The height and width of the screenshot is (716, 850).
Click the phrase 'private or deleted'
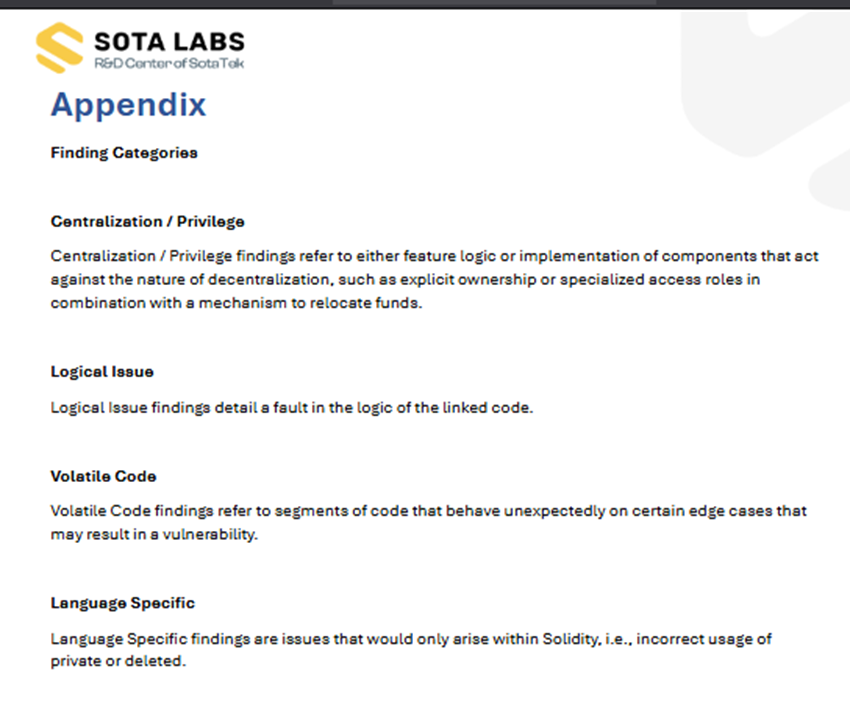118,661
